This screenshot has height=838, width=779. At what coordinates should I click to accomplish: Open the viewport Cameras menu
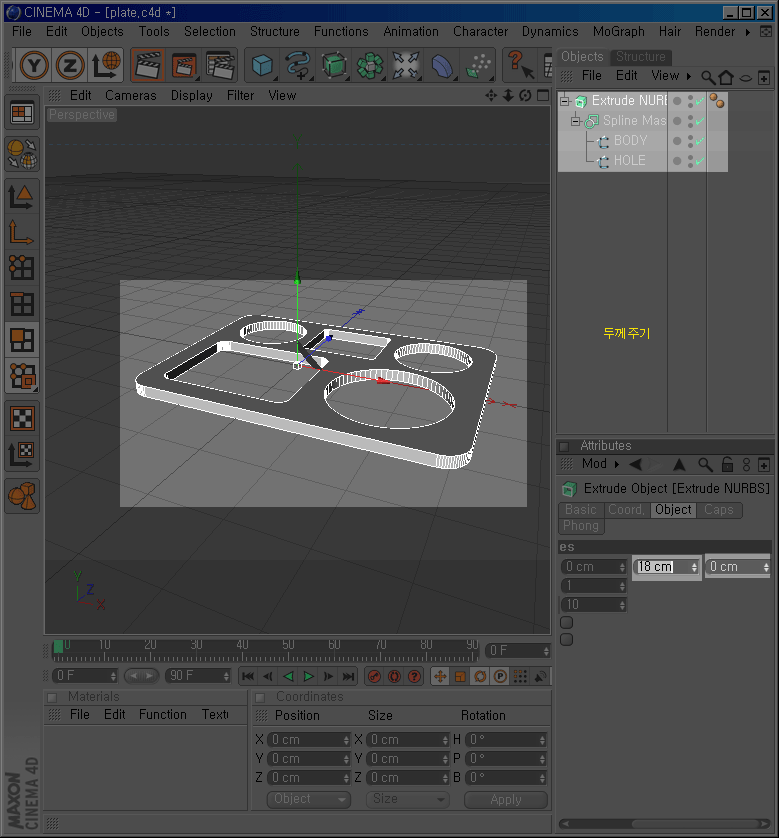[130, 96]
